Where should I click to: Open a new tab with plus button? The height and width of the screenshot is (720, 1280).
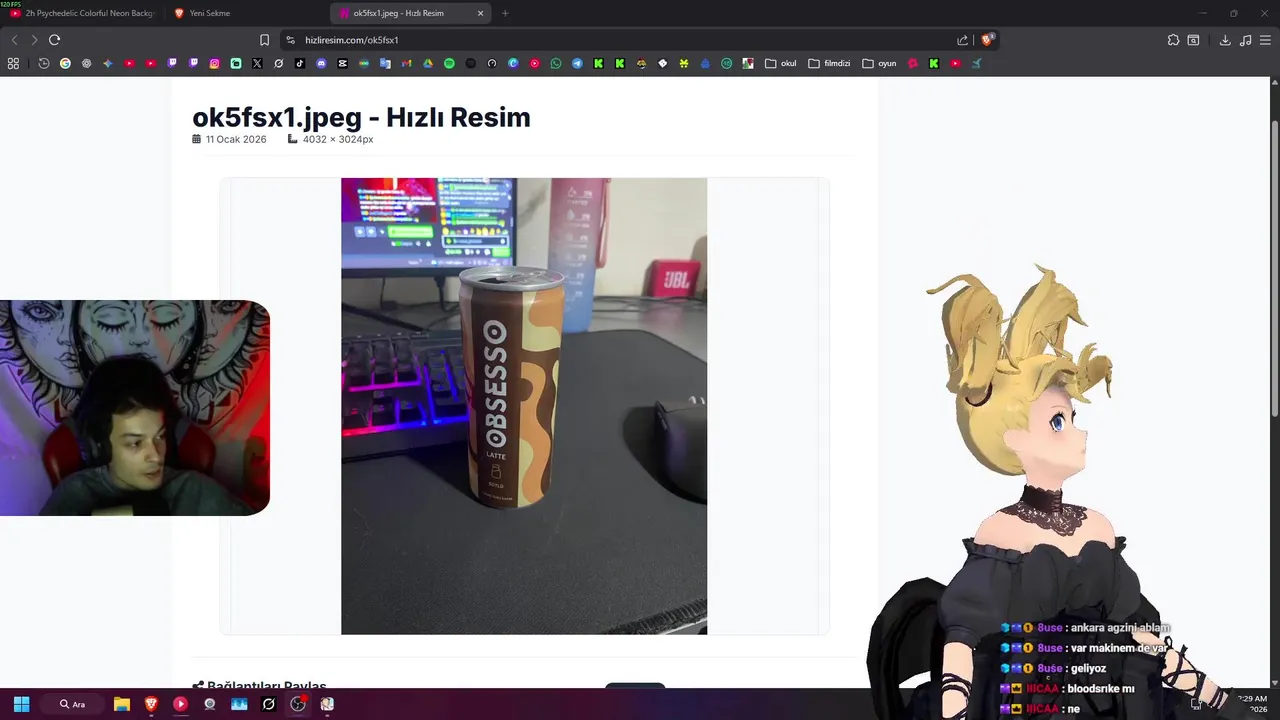[x=504, y=13]
